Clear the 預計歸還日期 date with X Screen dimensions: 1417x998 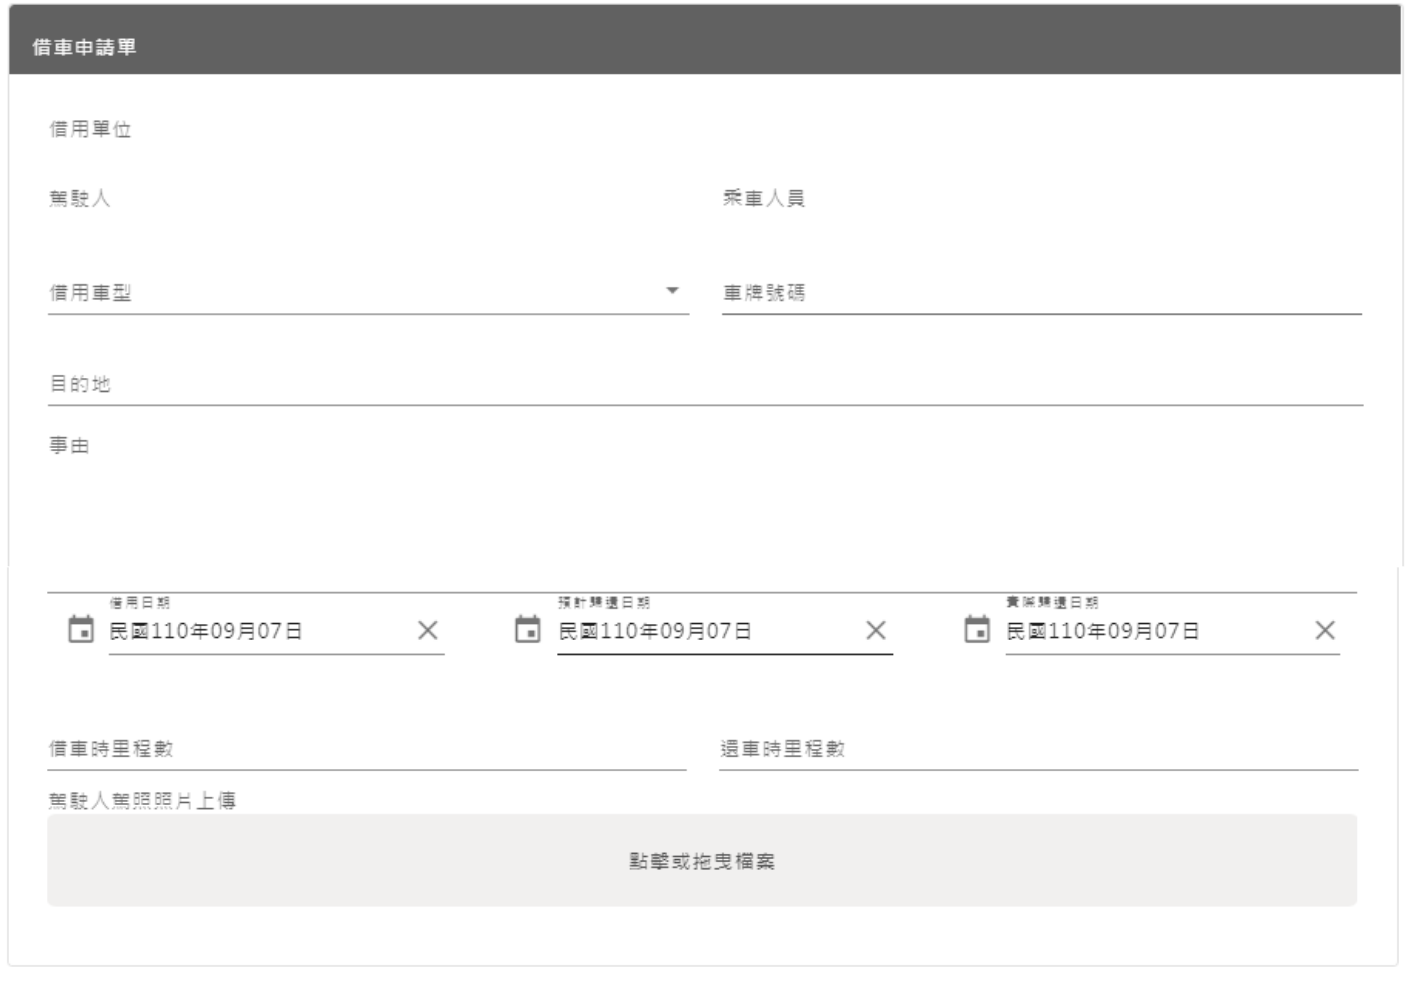pyautogui.click(x=875, y=630)
